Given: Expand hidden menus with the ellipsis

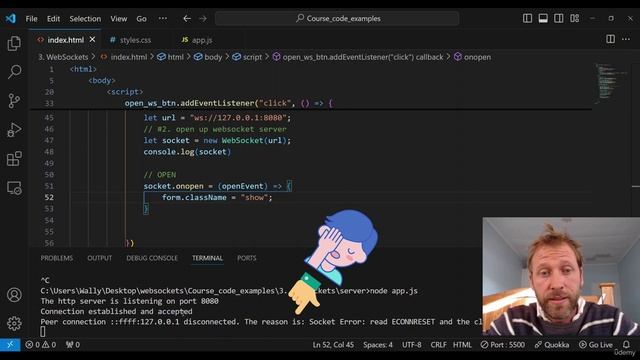Looking at the screenshot, I should [162, 19].
